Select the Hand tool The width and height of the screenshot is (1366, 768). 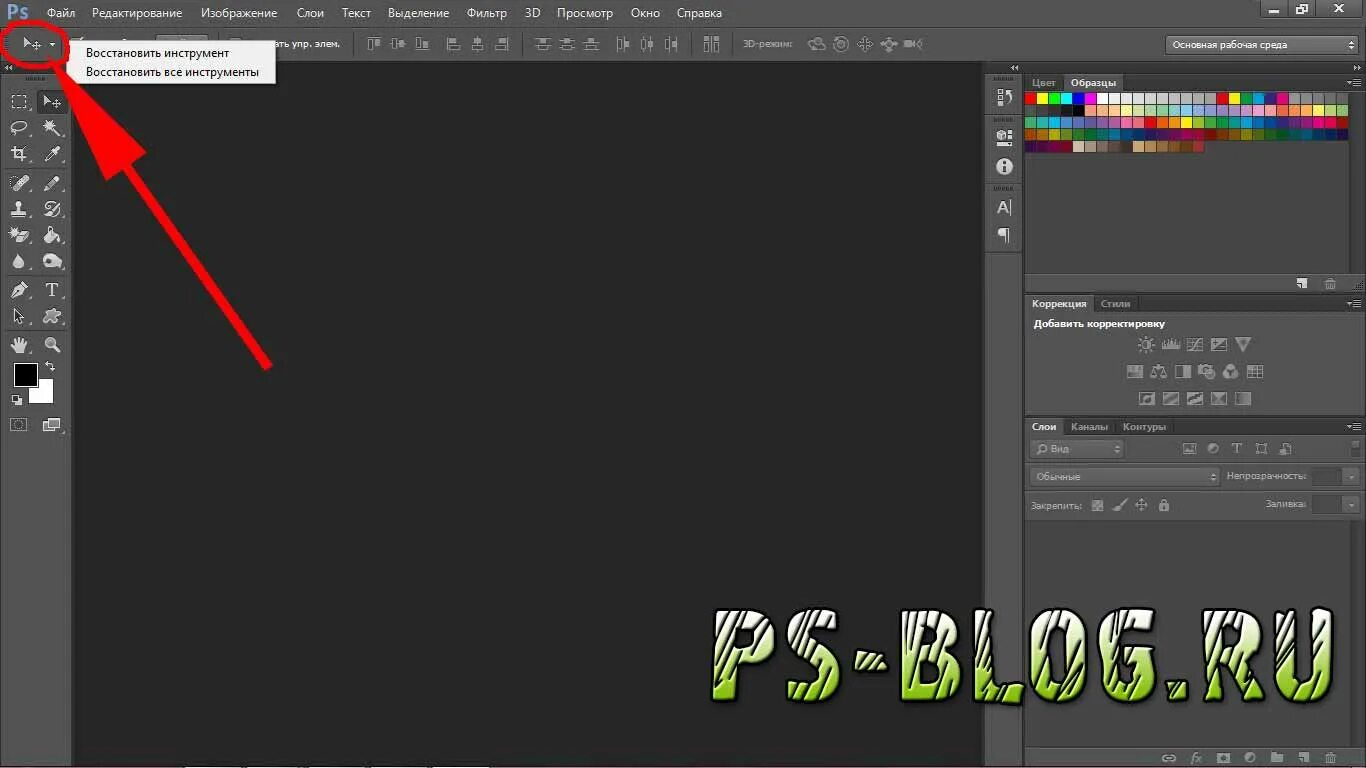click(x=19, y=345)
